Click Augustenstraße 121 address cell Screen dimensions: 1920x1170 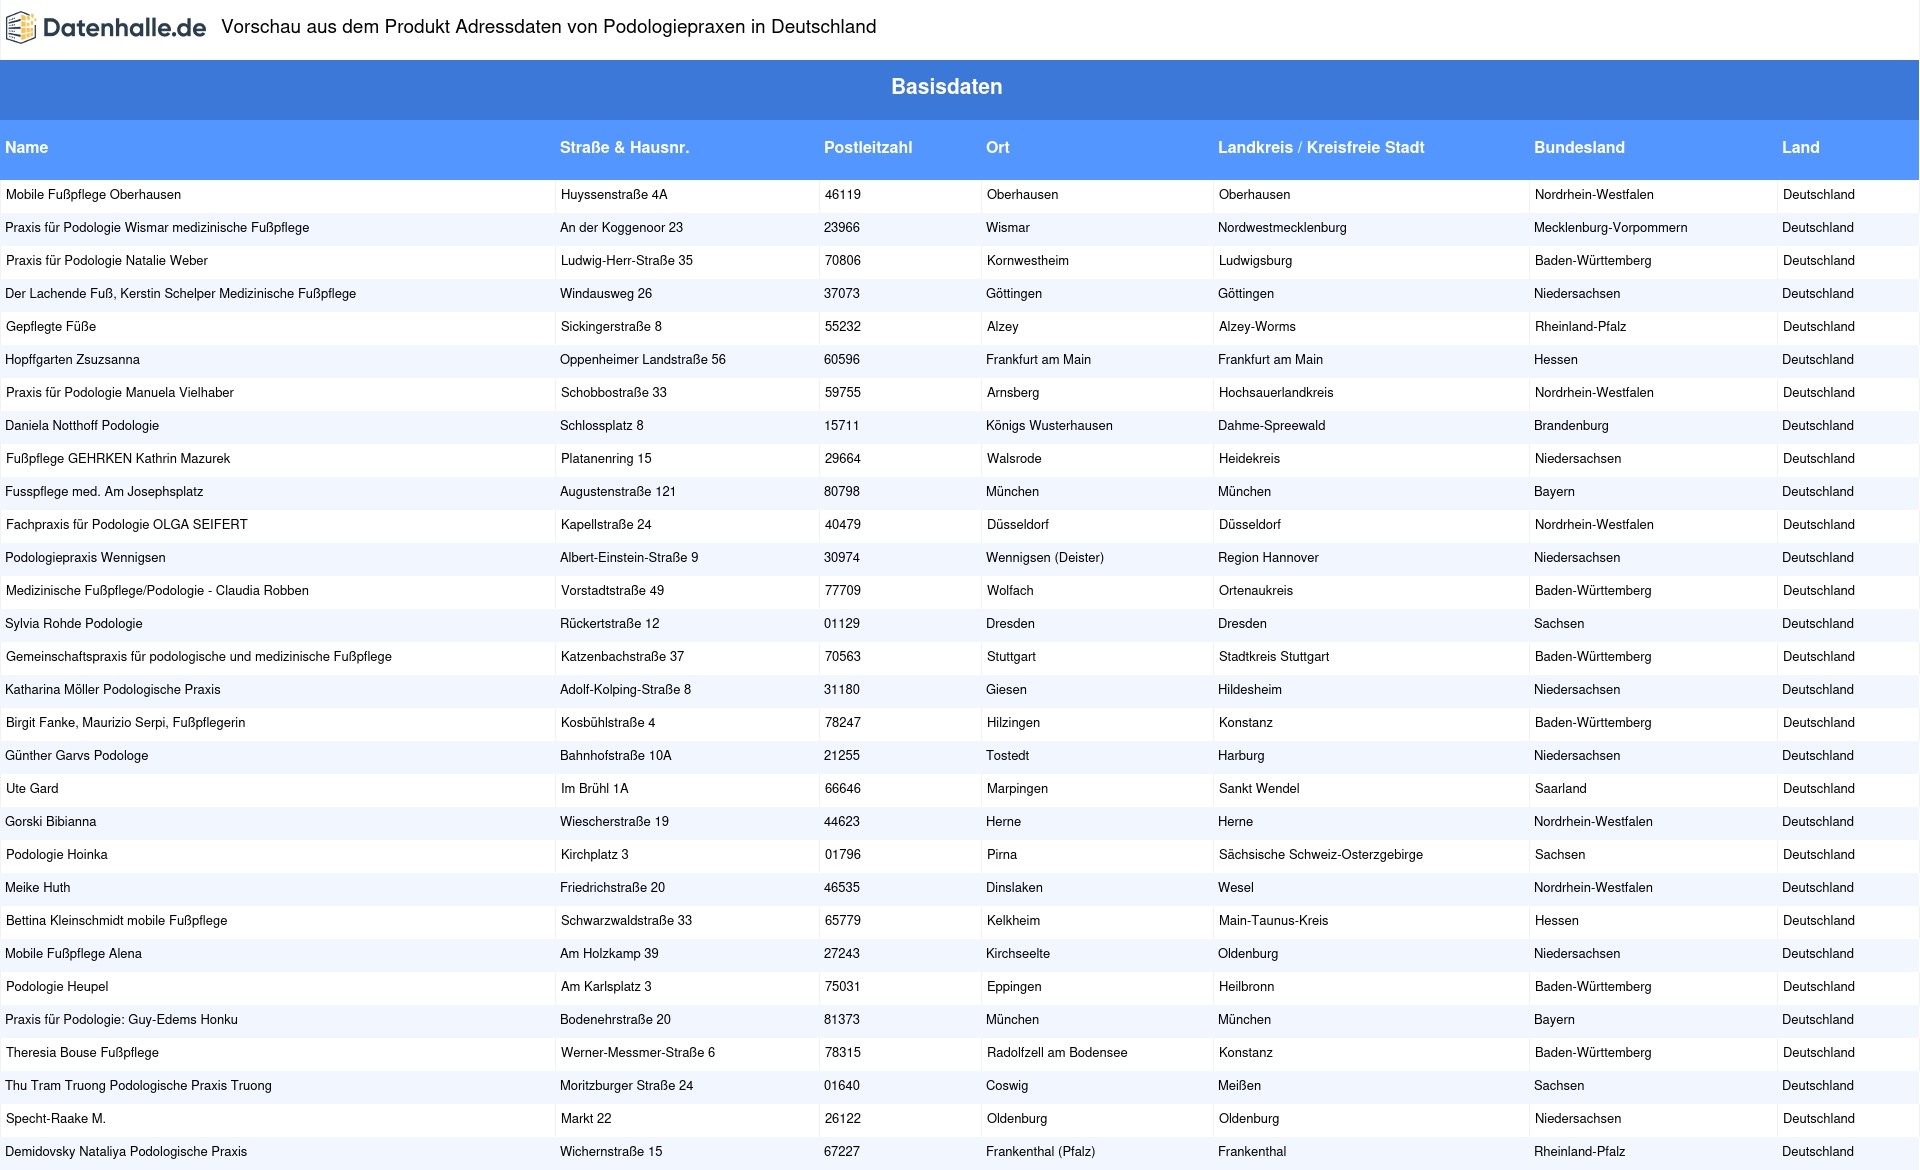(618, 492)
